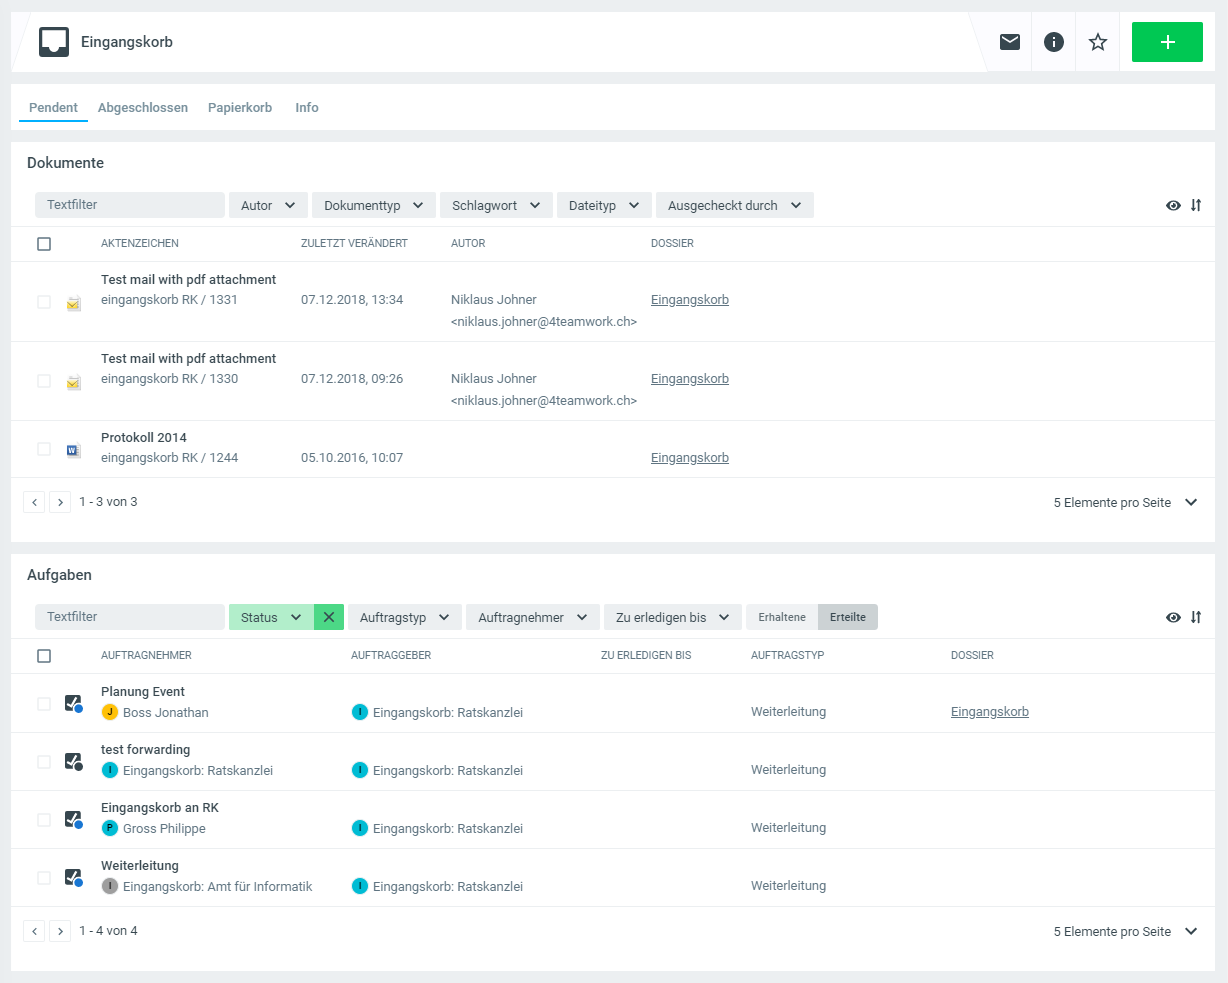Toggle column visibility eye in Dokumente
This screenshot has height=983, width=1228.
click(1173, 205)
